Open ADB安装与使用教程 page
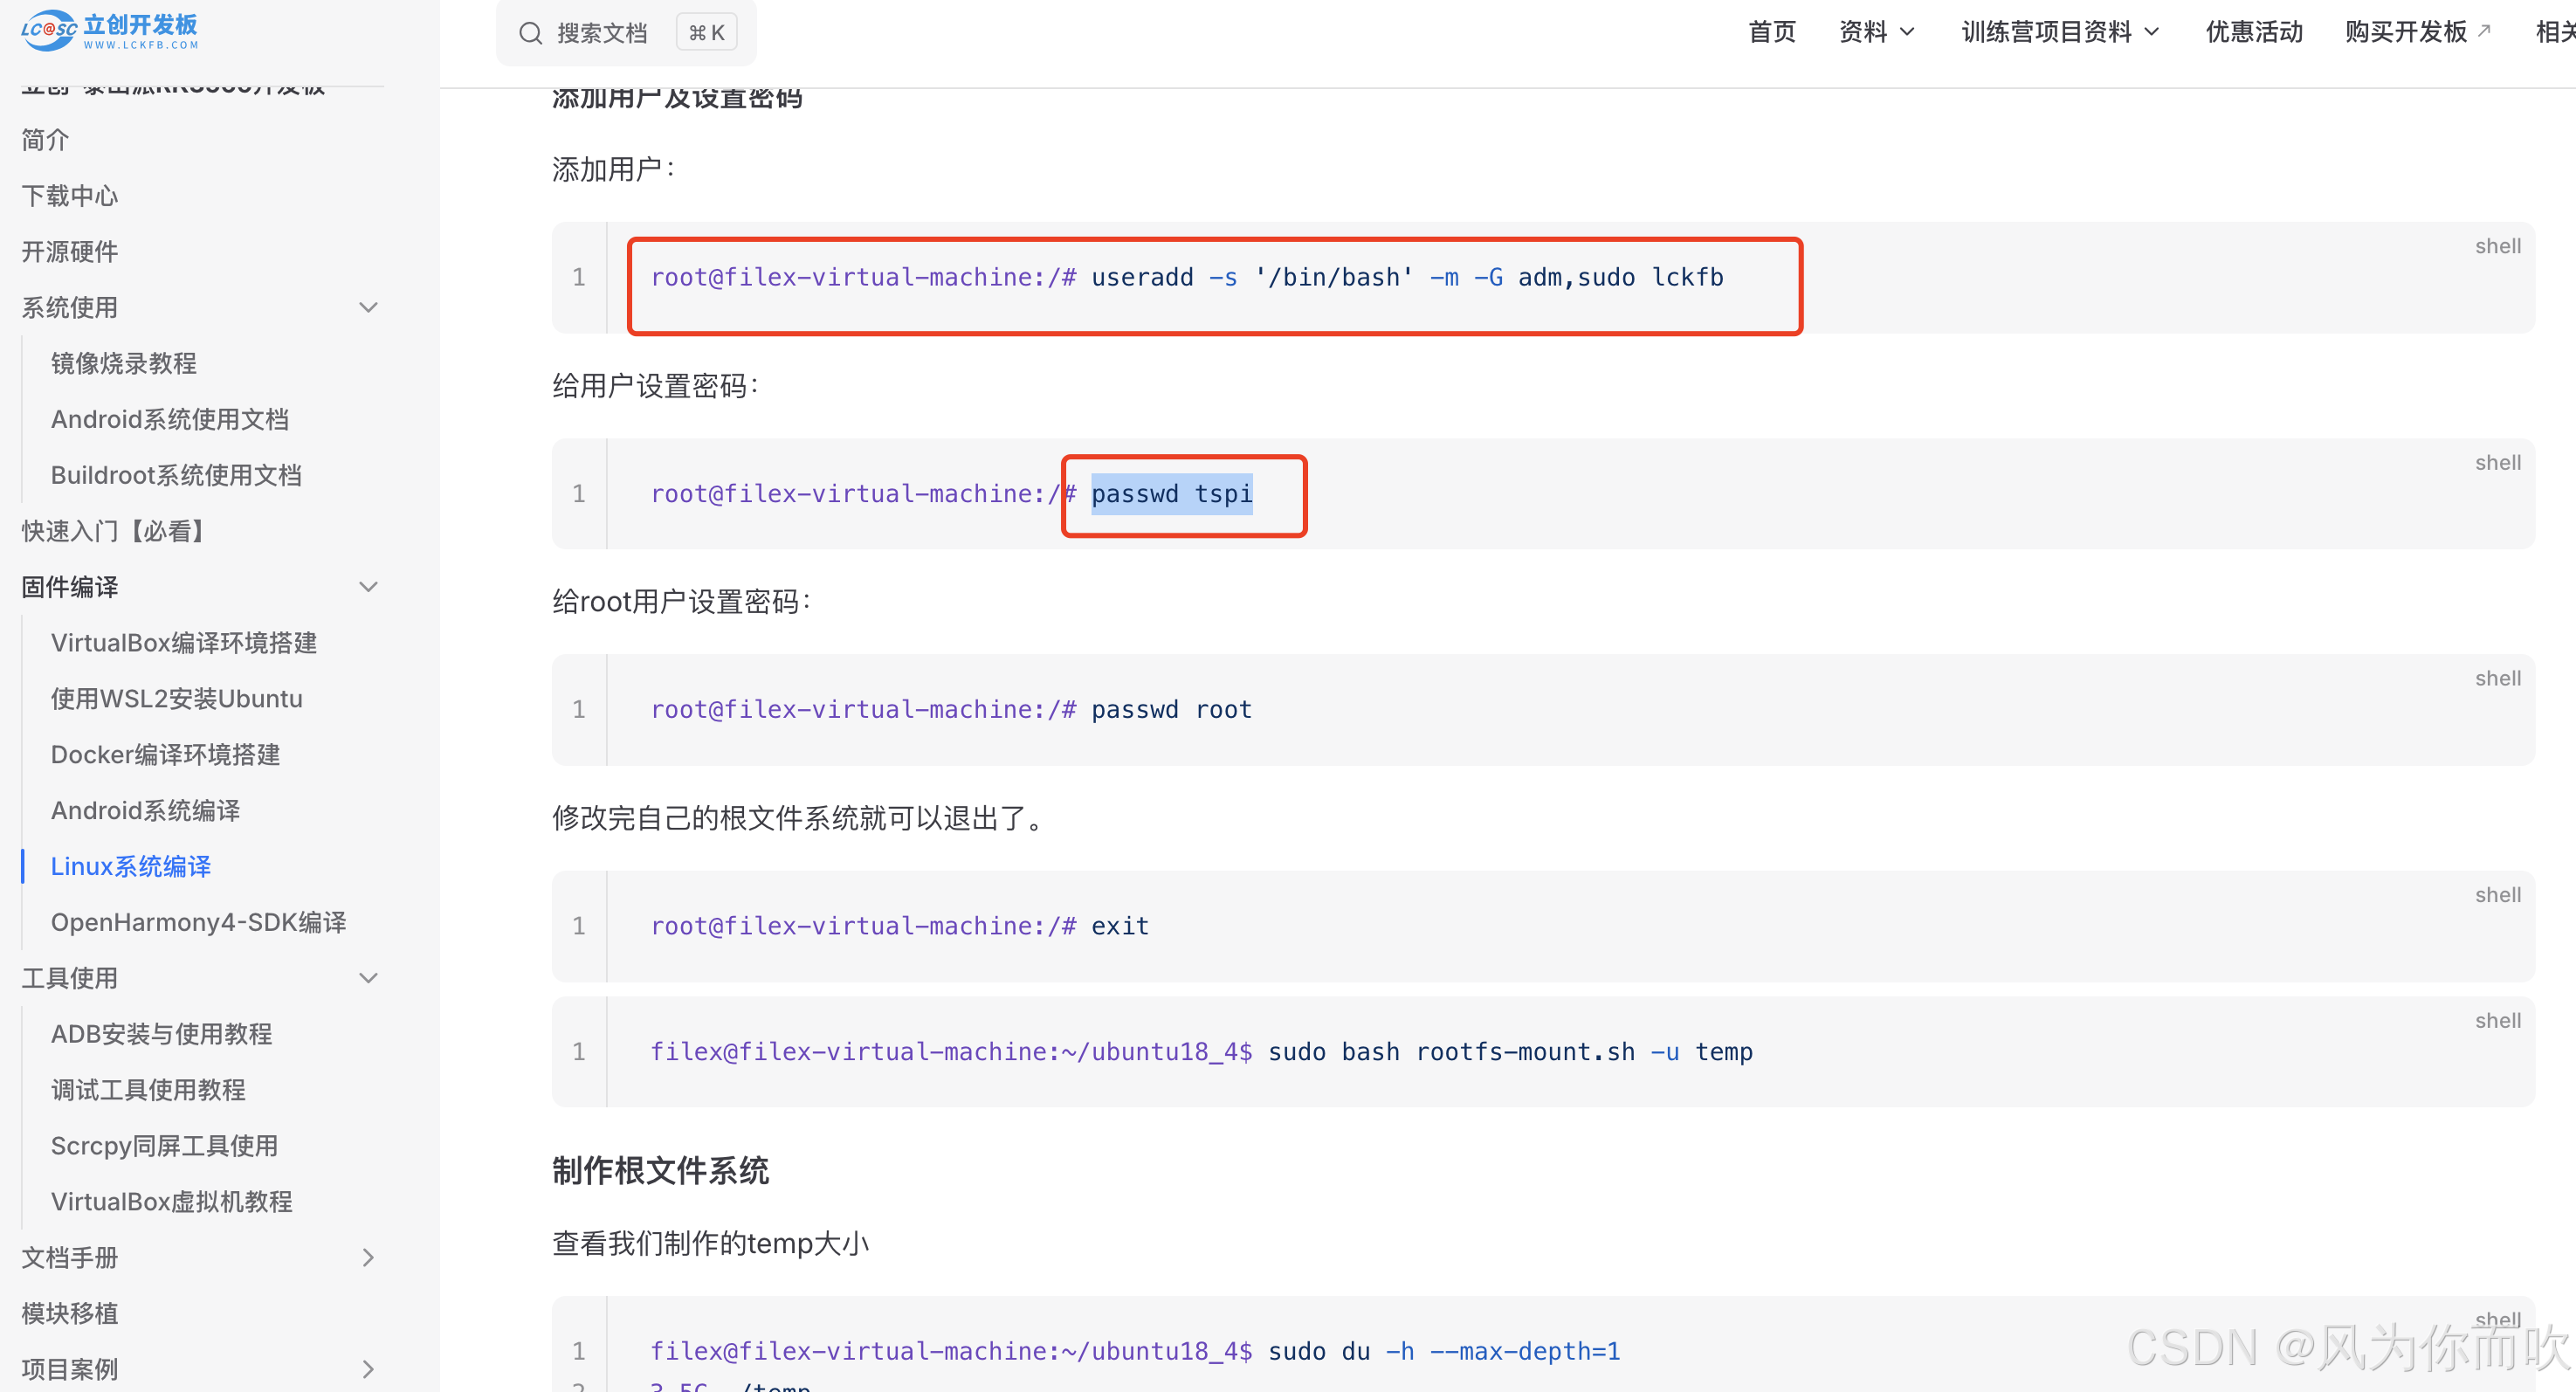This screenshot has height=1392, width=2576. (x=162, y=1034)
